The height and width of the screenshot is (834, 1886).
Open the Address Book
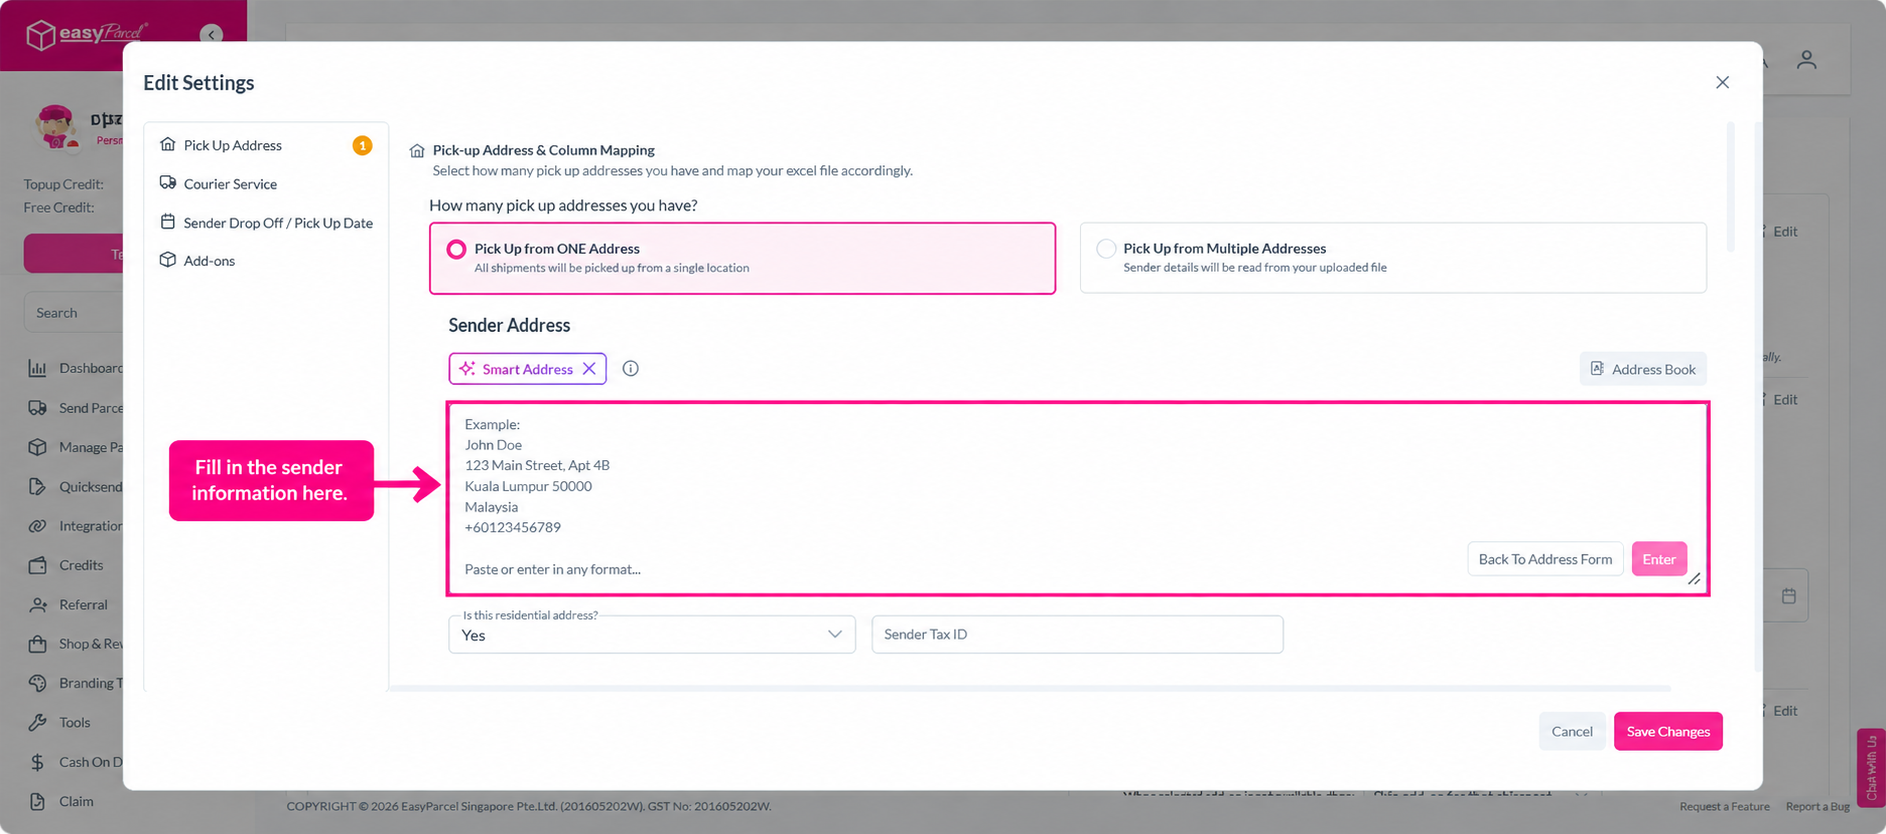[1643, 369]
